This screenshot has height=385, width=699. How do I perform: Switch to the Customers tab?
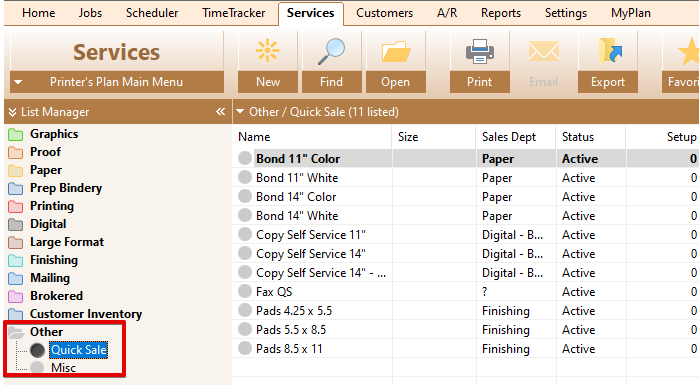(x=384, y=13)
